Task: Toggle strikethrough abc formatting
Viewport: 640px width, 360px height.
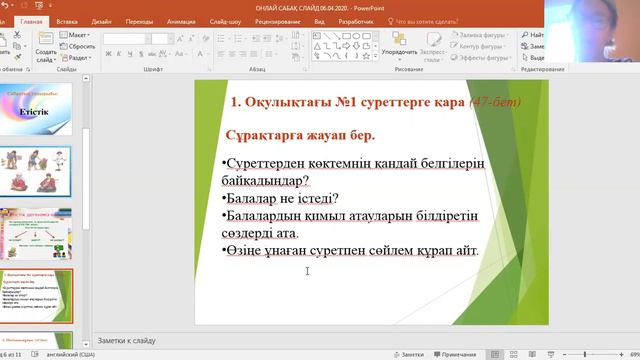Action: [152, 54]
